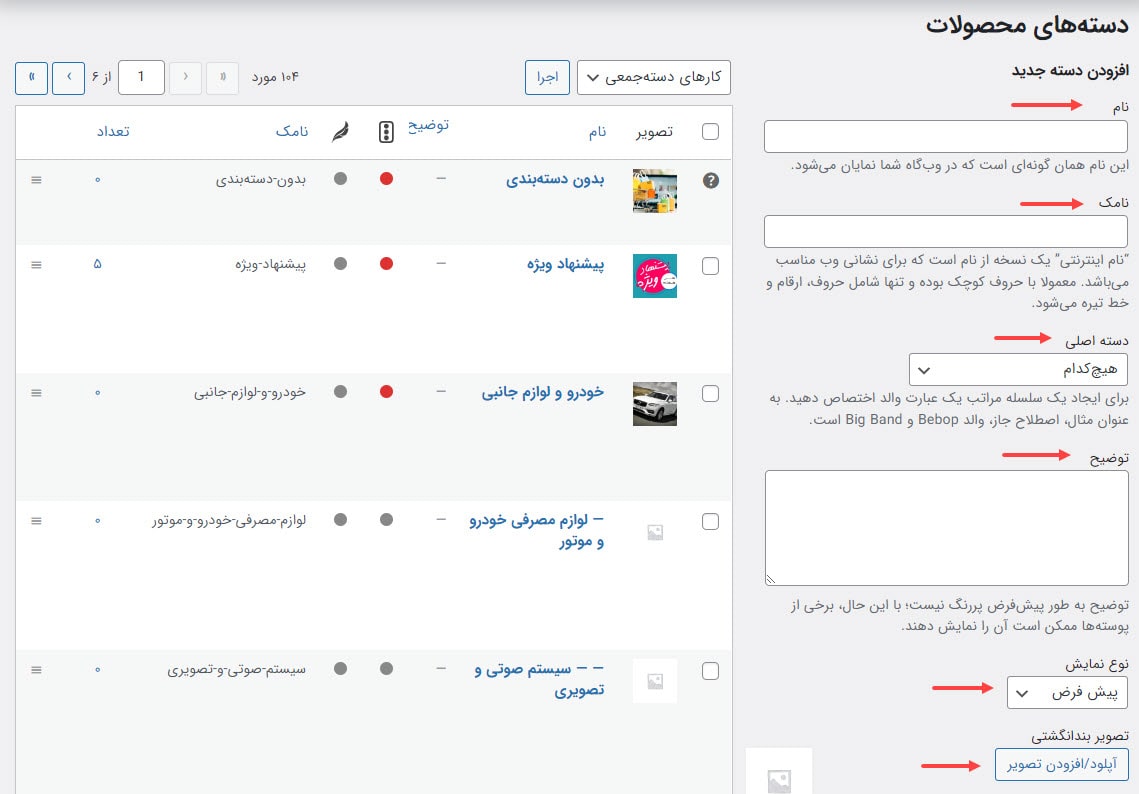
Task: Click the drag handle of پیشنهاد ویژه row
Action: click(37, 265)
